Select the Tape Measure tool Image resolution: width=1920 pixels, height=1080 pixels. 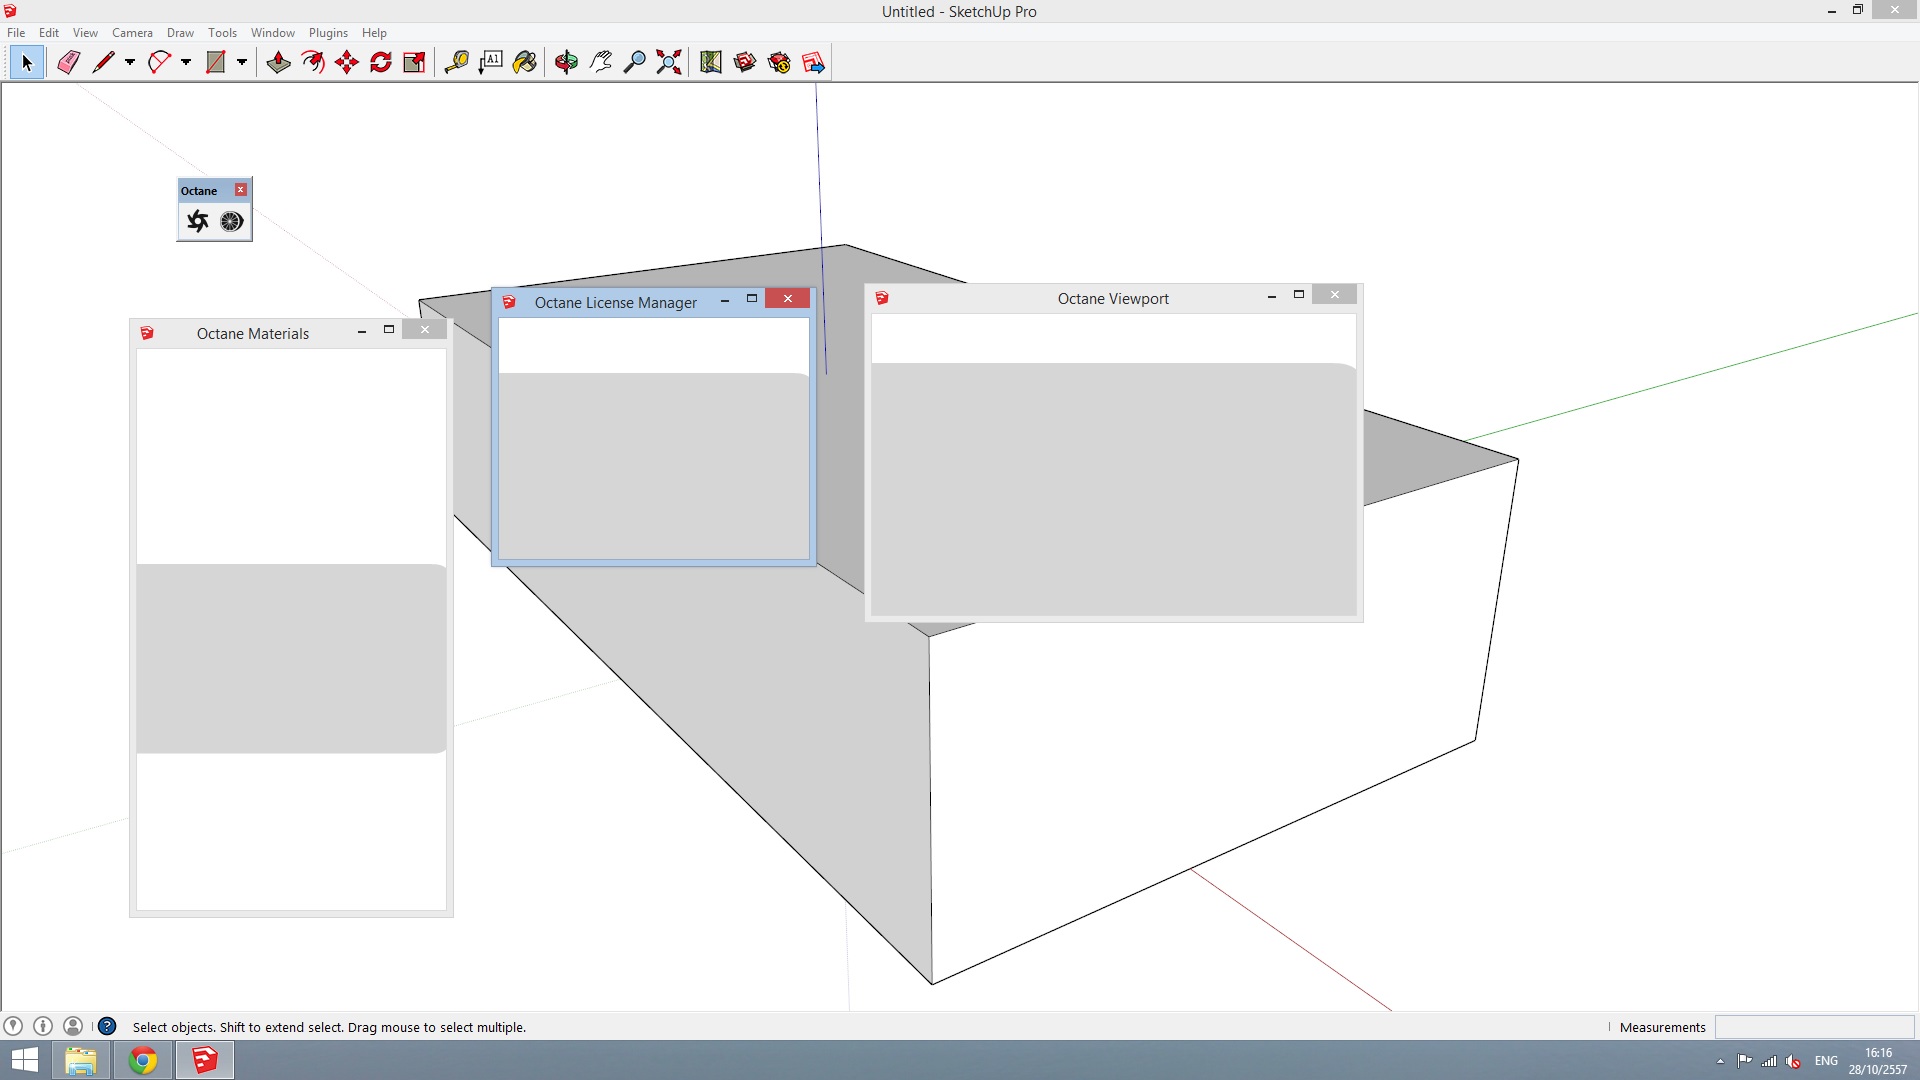click(x=456, y=62)
